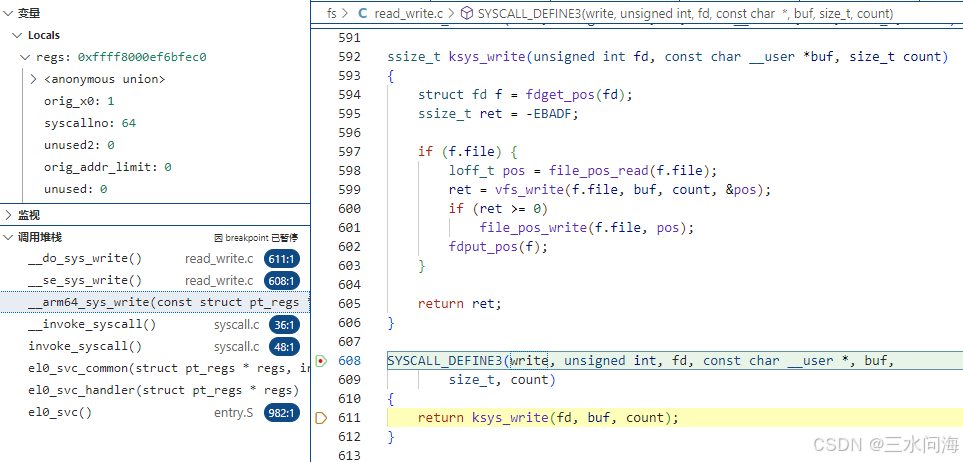963x462 pixels.
Task: Click the 608:1 line badge
Action: click(282, 281)
